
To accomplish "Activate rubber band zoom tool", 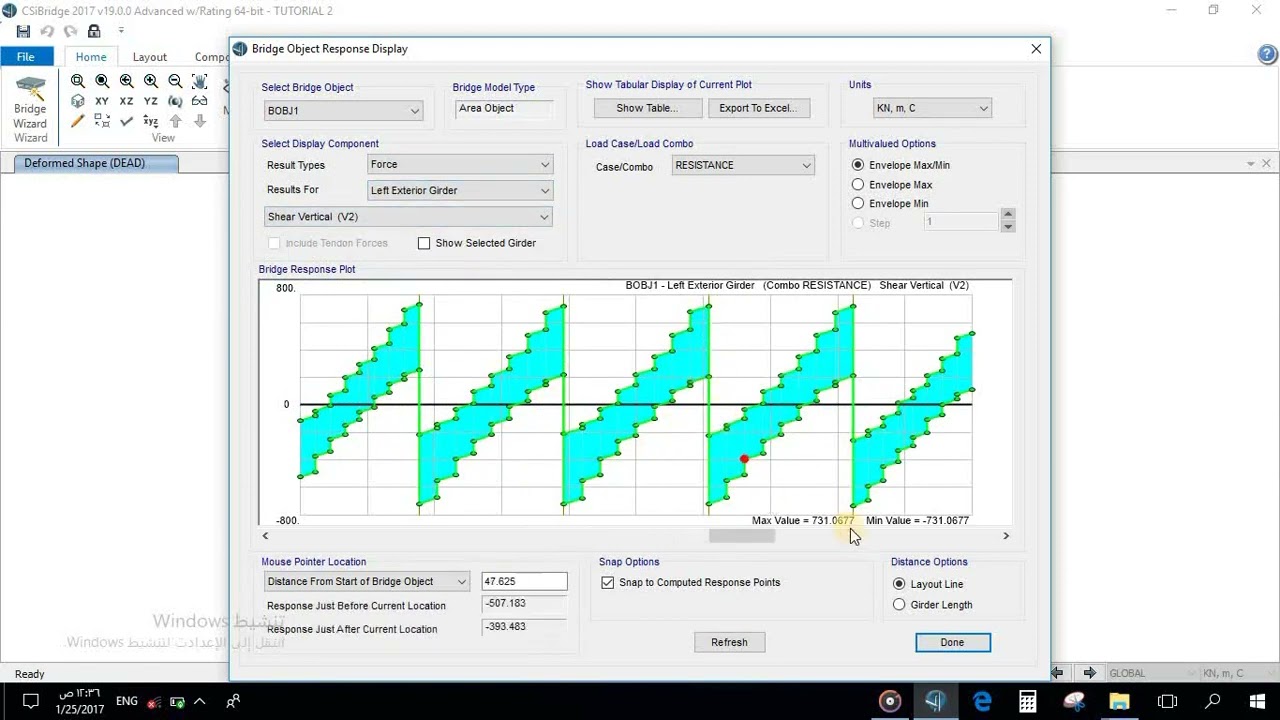I will click(x=78, y=81).
